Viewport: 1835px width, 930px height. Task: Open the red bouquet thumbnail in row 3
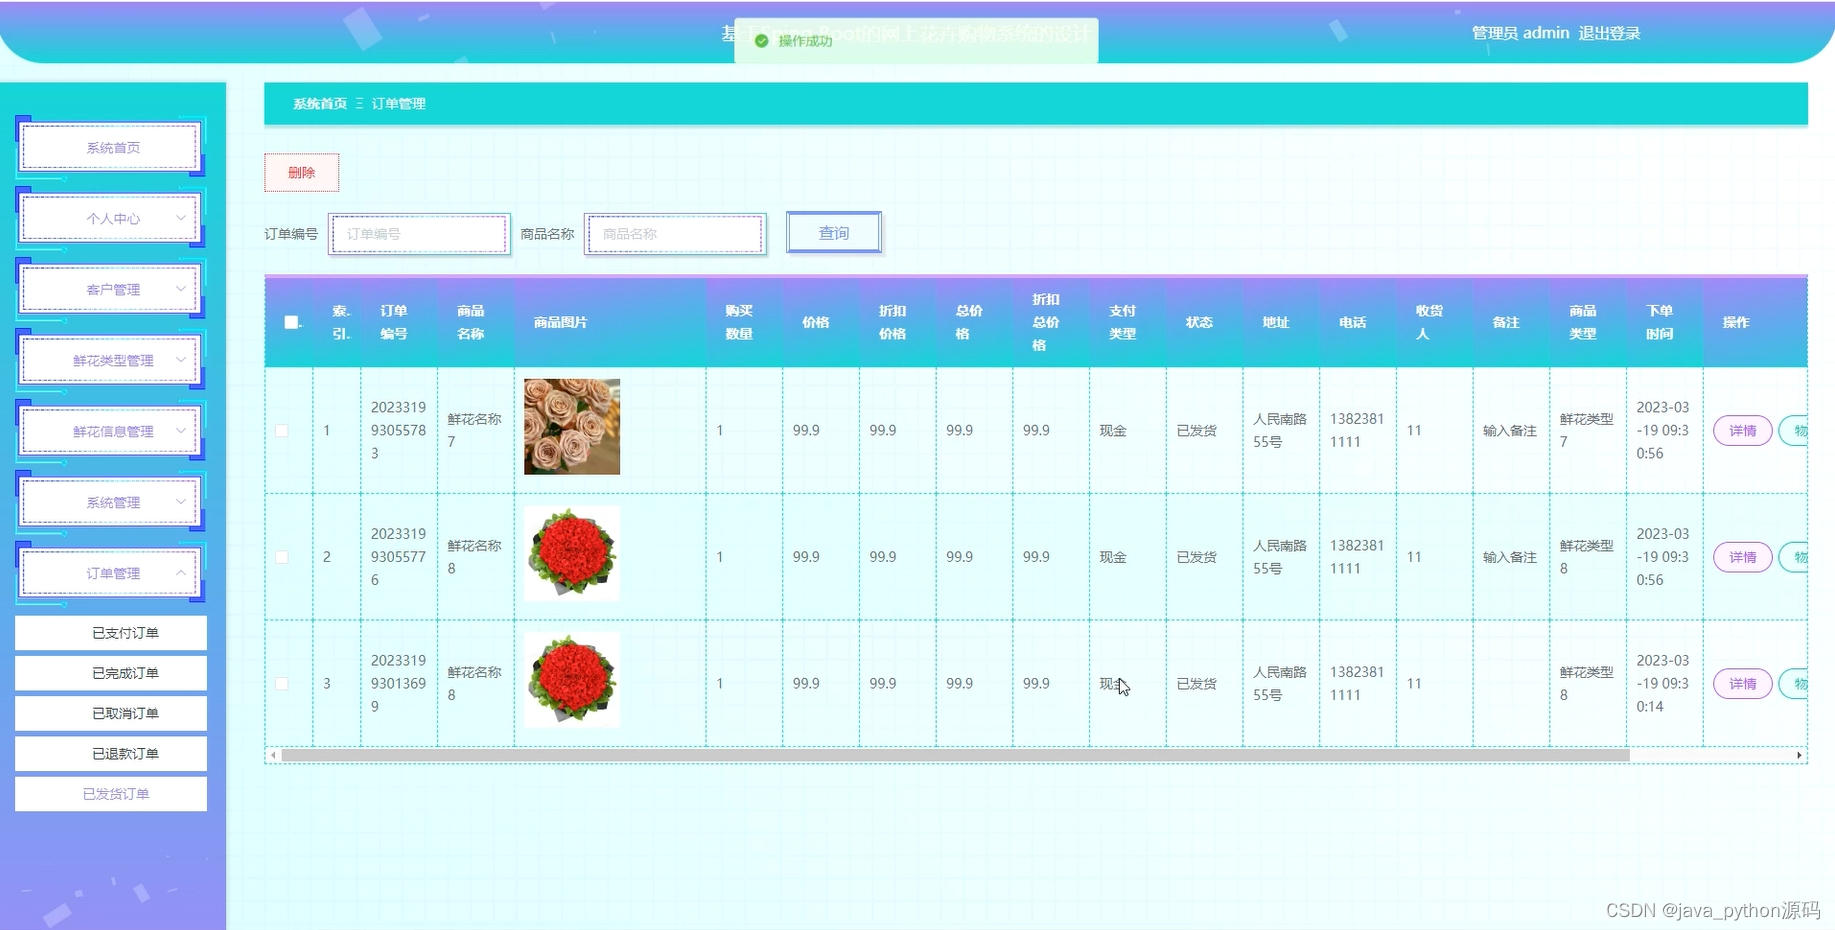(572, 680)
